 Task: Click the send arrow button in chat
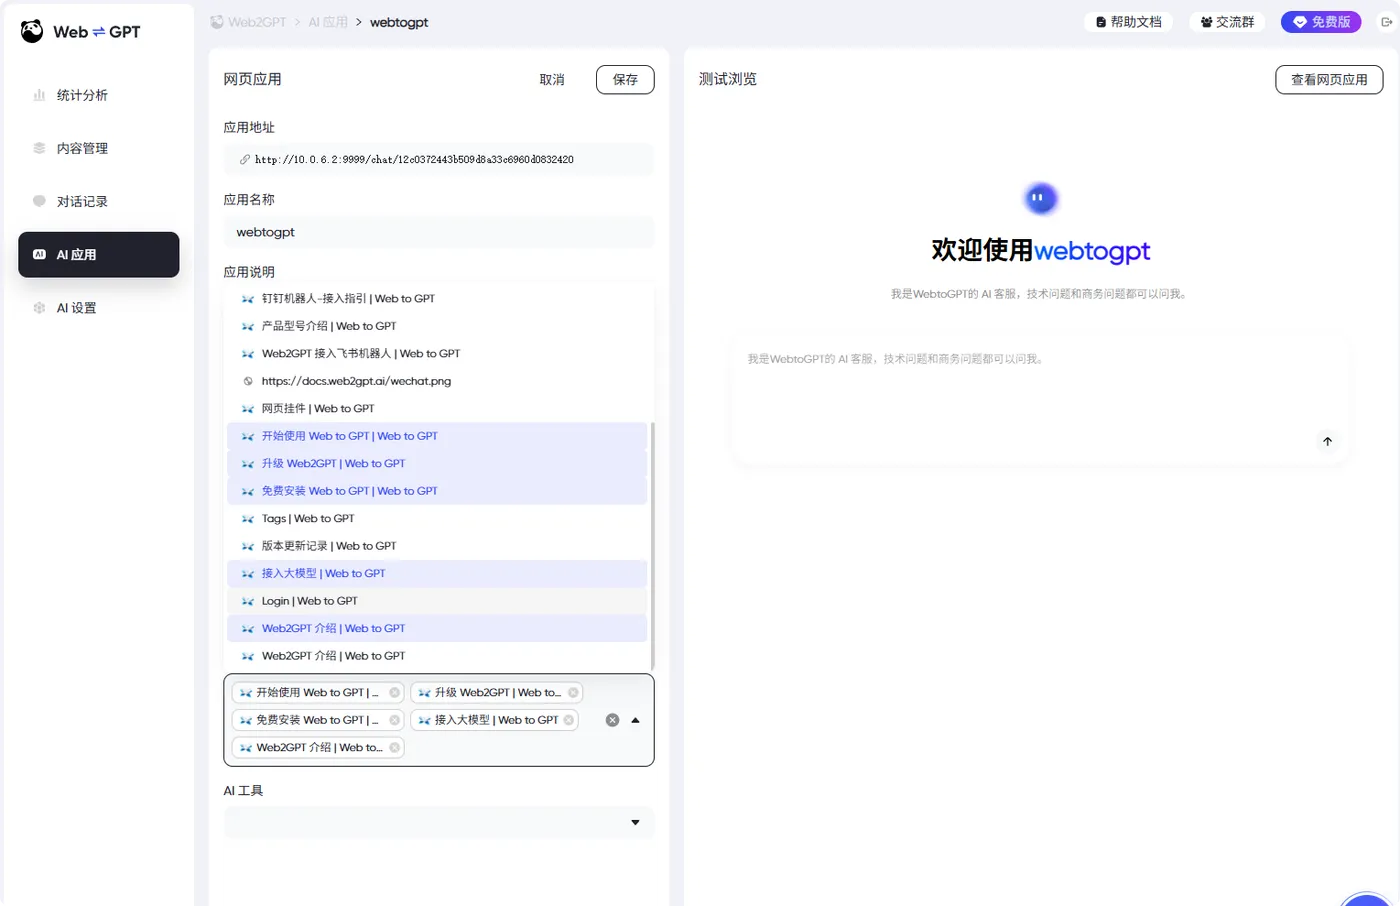tap(1327, 441)
